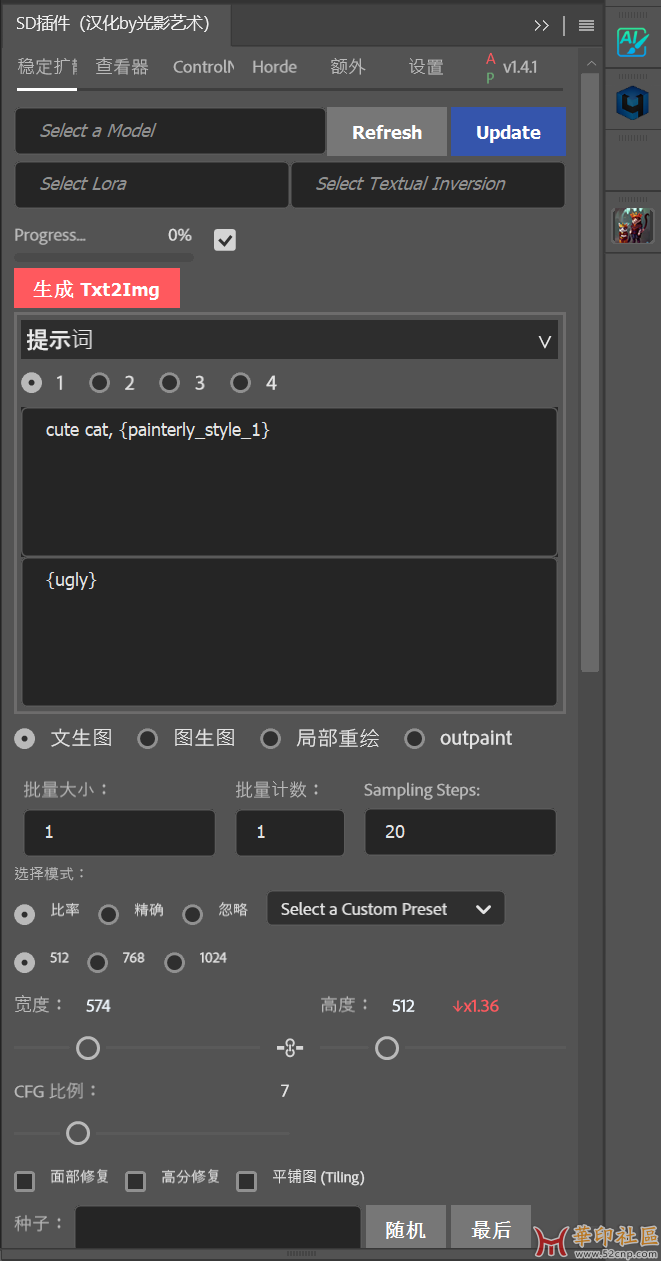Screen dimensions: 661x1261
Task: Click the v1.4.1 version label
Action: pyautogui.click(x=520, y=67)
